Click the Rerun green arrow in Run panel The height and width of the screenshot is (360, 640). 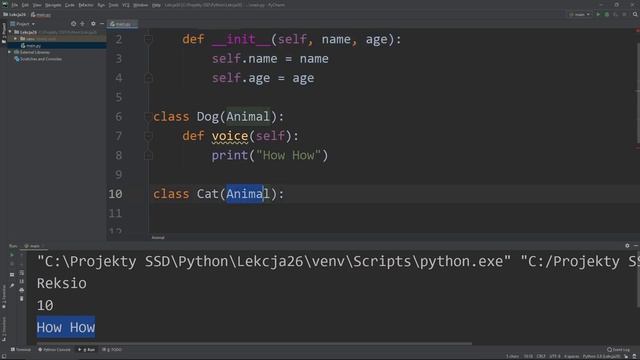tap(12, 255)
